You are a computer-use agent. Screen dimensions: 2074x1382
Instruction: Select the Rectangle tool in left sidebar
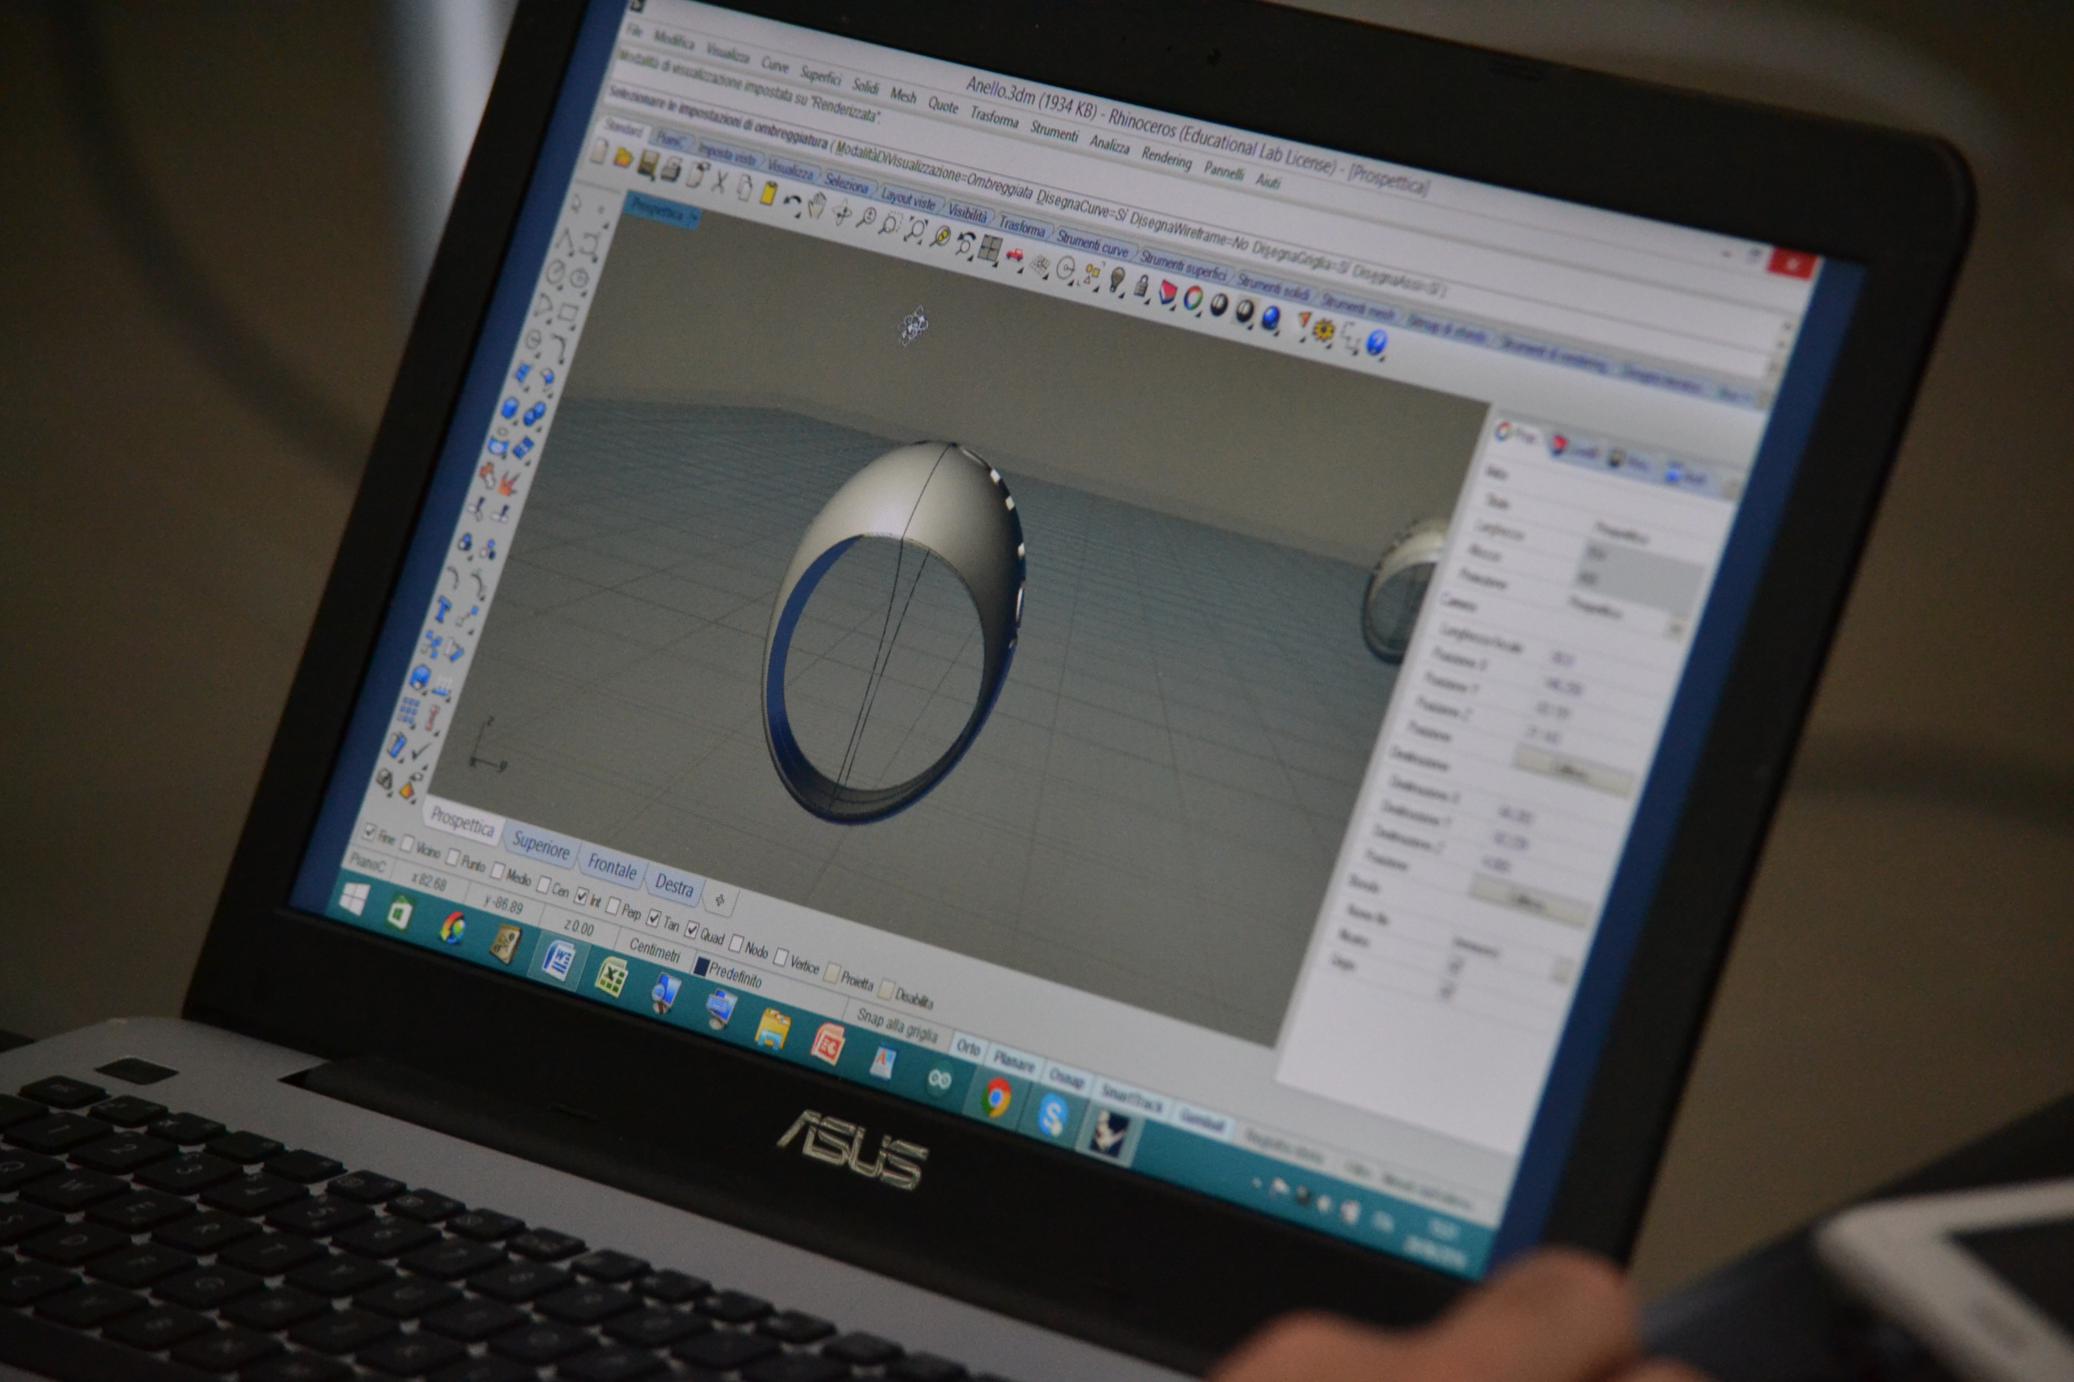[569, 313]
